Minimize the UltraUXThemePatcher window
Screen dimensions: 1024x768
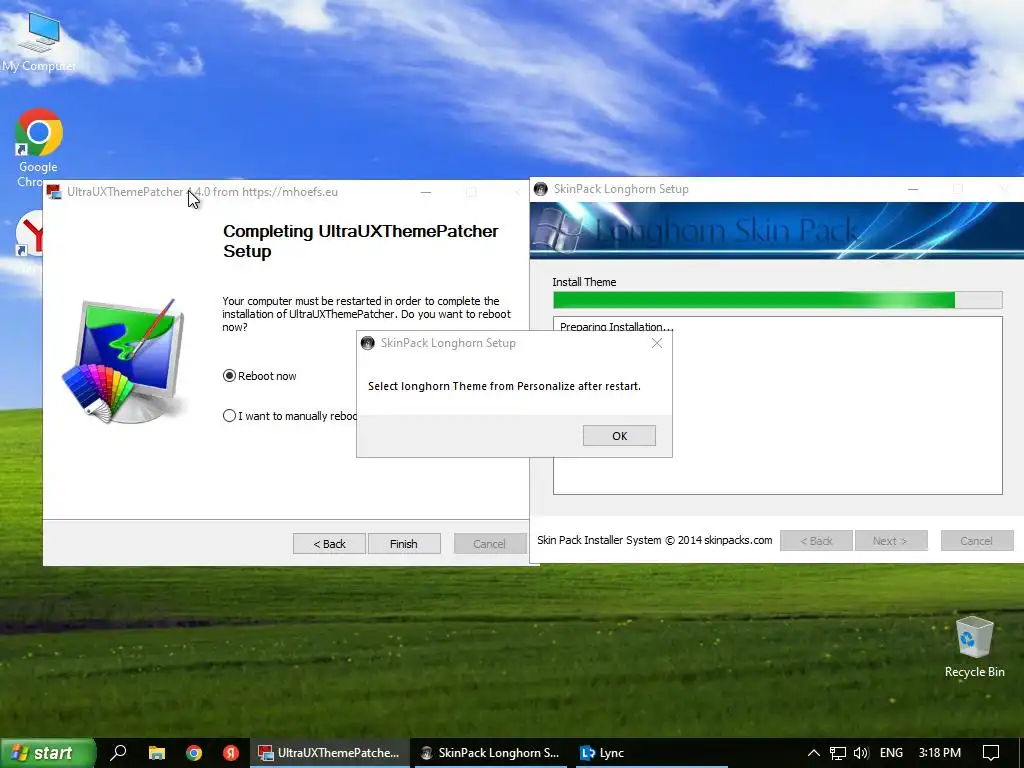pos(426,192)
